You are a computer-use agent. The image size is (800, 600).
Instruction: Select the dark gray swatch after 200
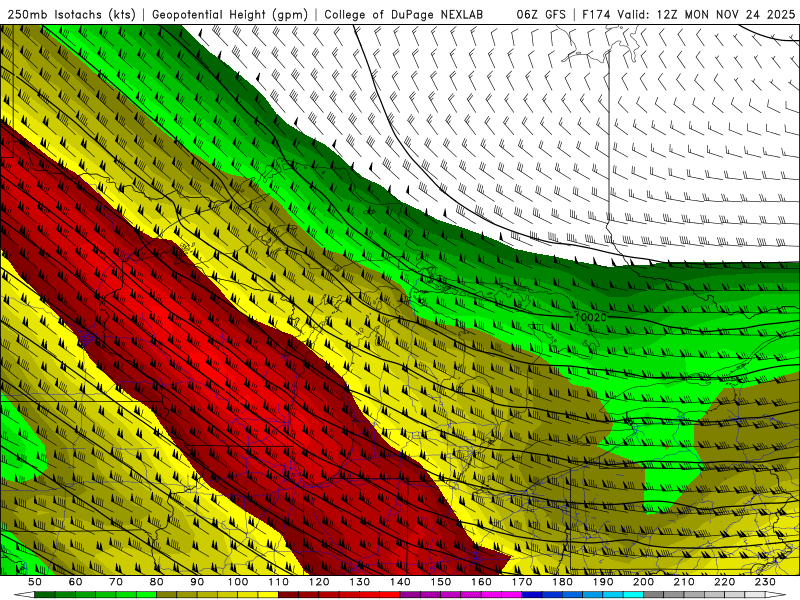654,594
